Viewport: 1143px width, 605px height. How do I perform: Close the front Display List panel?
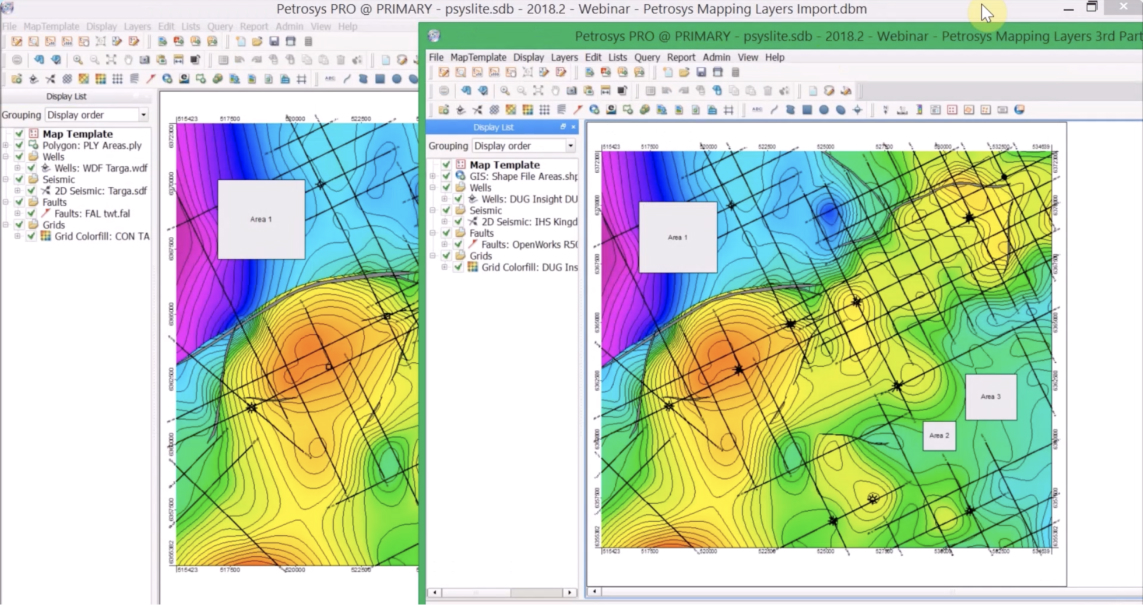click(573, 127)
